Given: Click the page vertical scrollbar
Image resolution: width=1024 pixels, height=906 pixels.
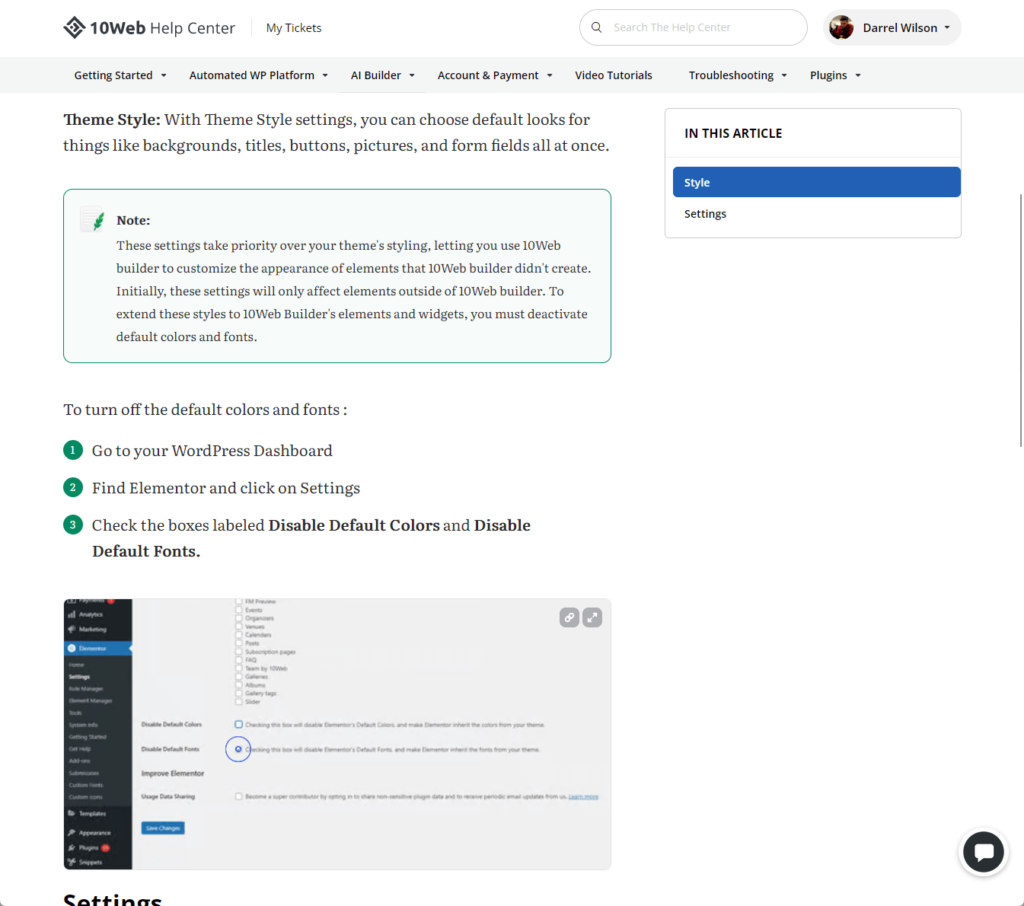Looking at the screenshot, I should [1021, 320].
